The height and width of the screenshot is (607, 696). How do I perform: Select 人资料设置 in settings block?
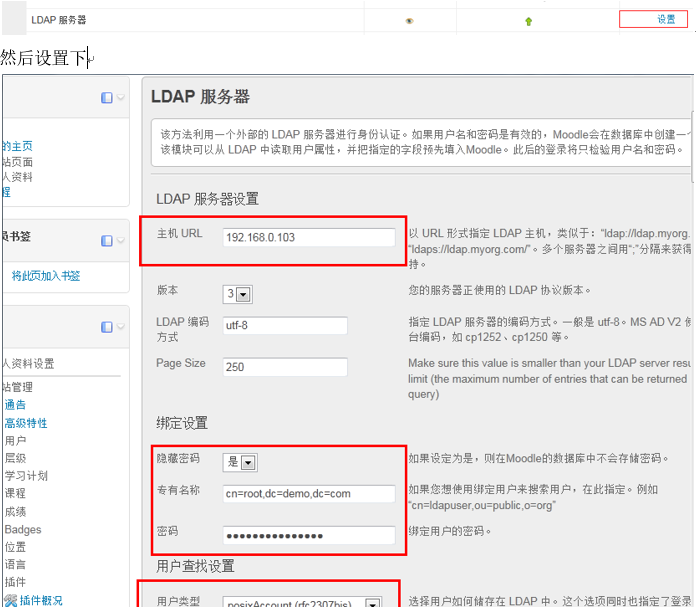point(28,364)
